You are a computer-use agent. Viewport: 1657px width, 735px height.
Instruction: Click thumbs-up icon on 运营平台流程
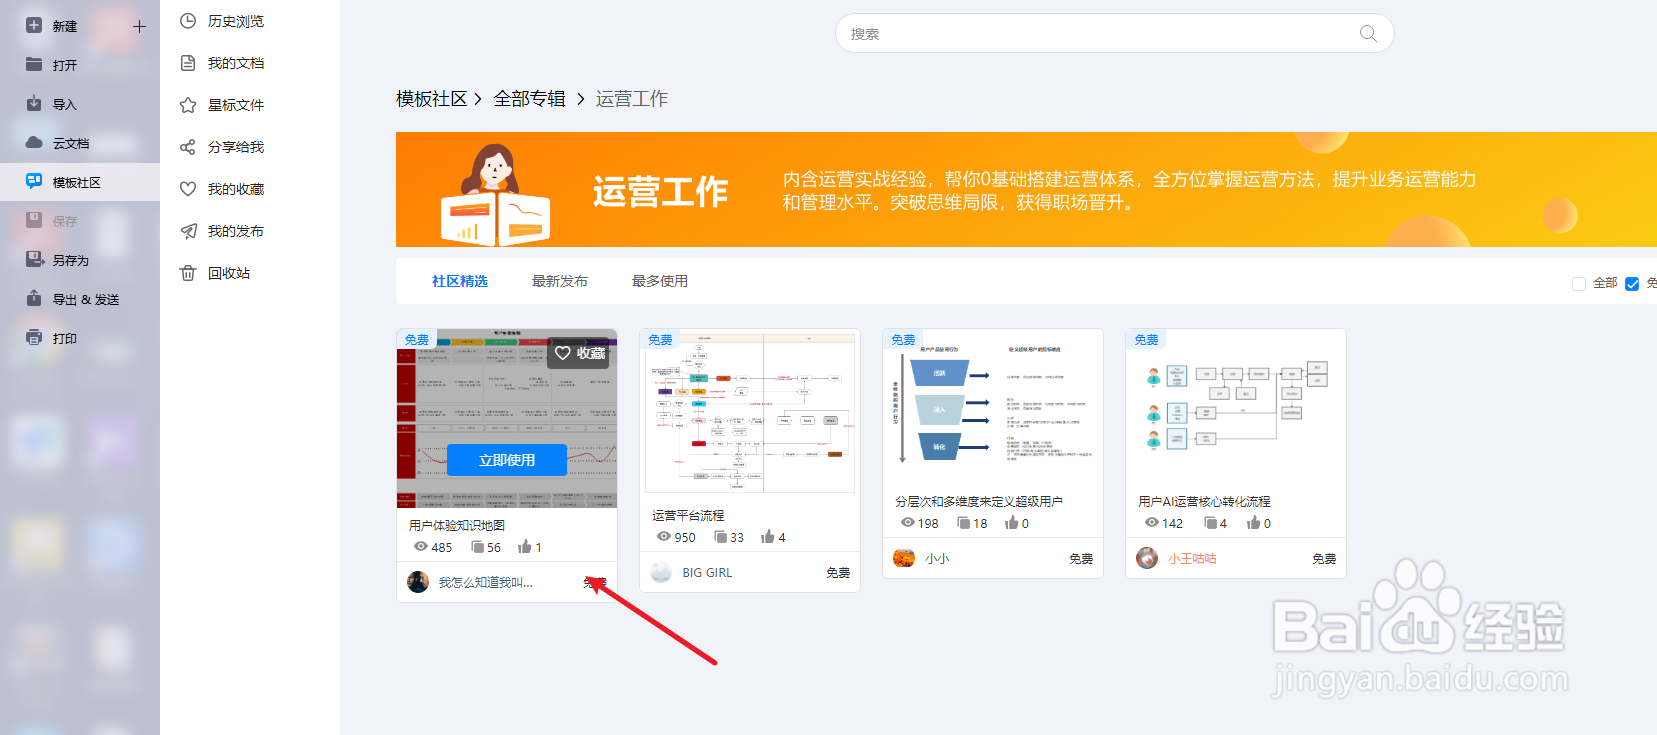point(767,537)
